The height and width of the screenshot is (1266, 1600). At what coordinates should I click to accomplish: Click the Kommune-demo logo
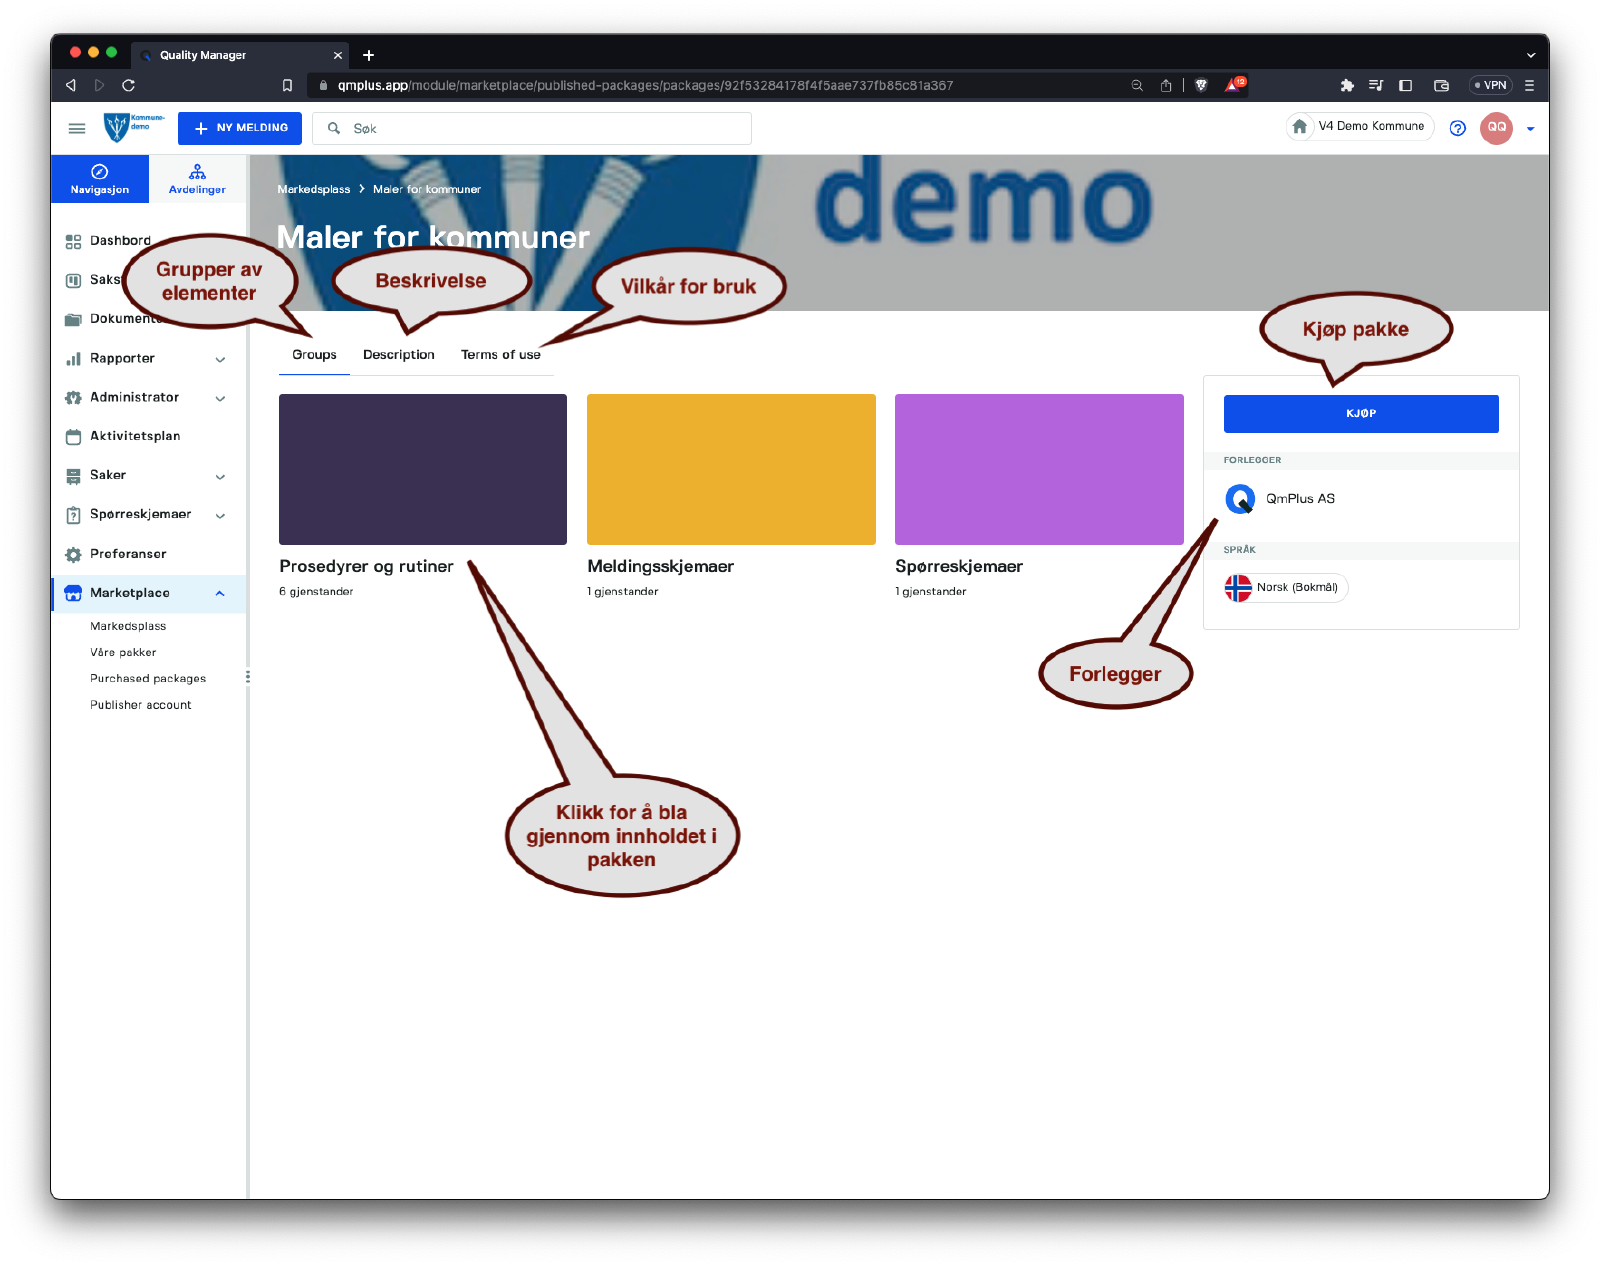133,127
